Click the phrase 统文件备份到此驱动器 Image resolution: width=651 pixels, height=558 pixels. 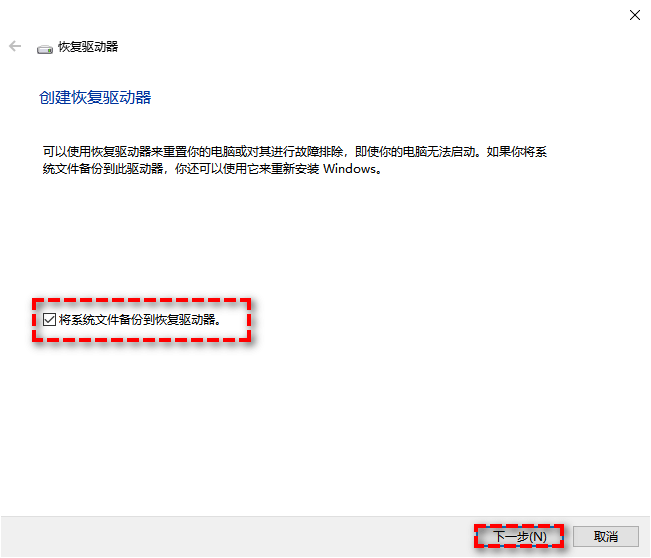pos(103,169)
